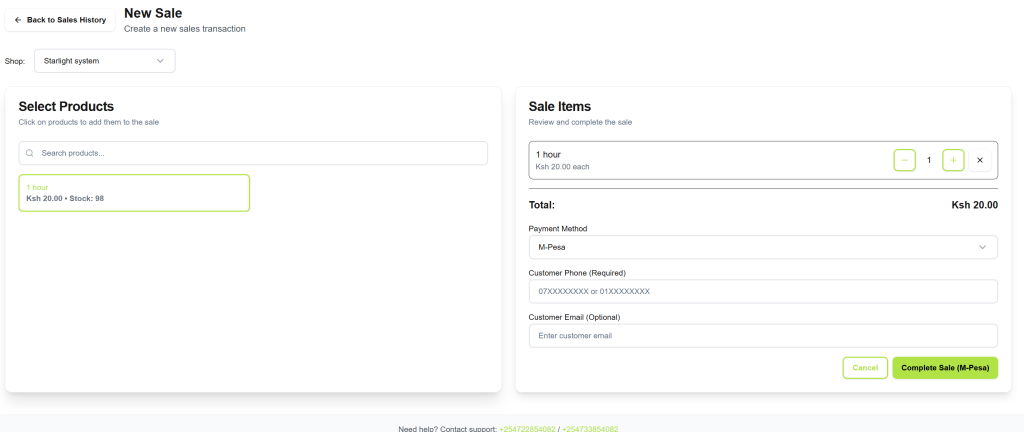Click the quantity value 1
The image size is (1024, 432).
(929, 160)
